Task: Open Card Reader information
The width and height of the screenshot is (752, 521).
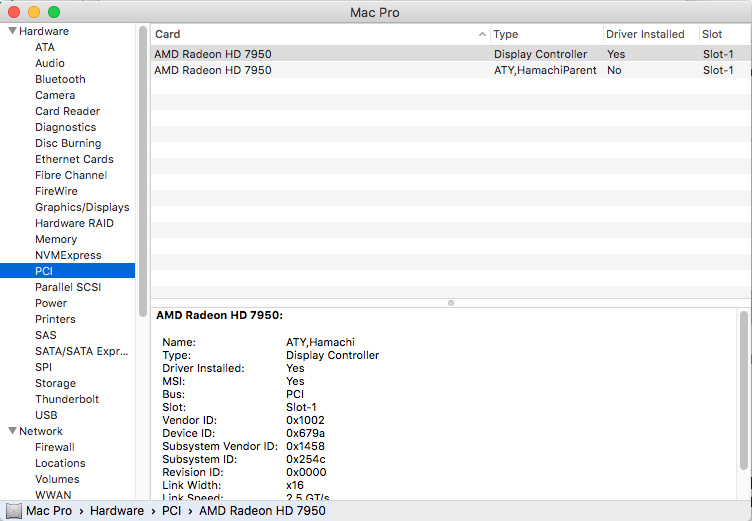Action: [x=67, y=111]
